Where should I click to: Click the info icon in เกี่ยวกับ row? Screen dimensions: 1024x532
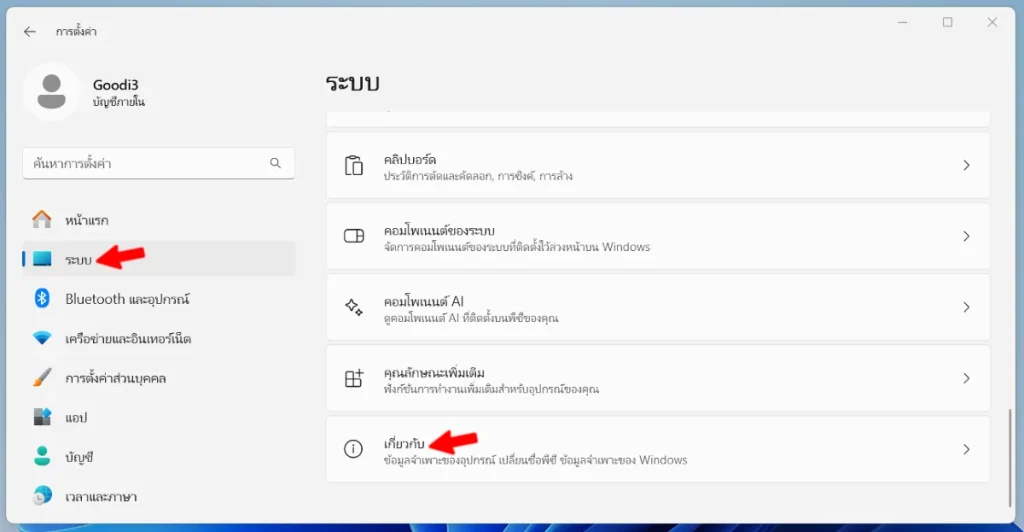click(353, 450)
